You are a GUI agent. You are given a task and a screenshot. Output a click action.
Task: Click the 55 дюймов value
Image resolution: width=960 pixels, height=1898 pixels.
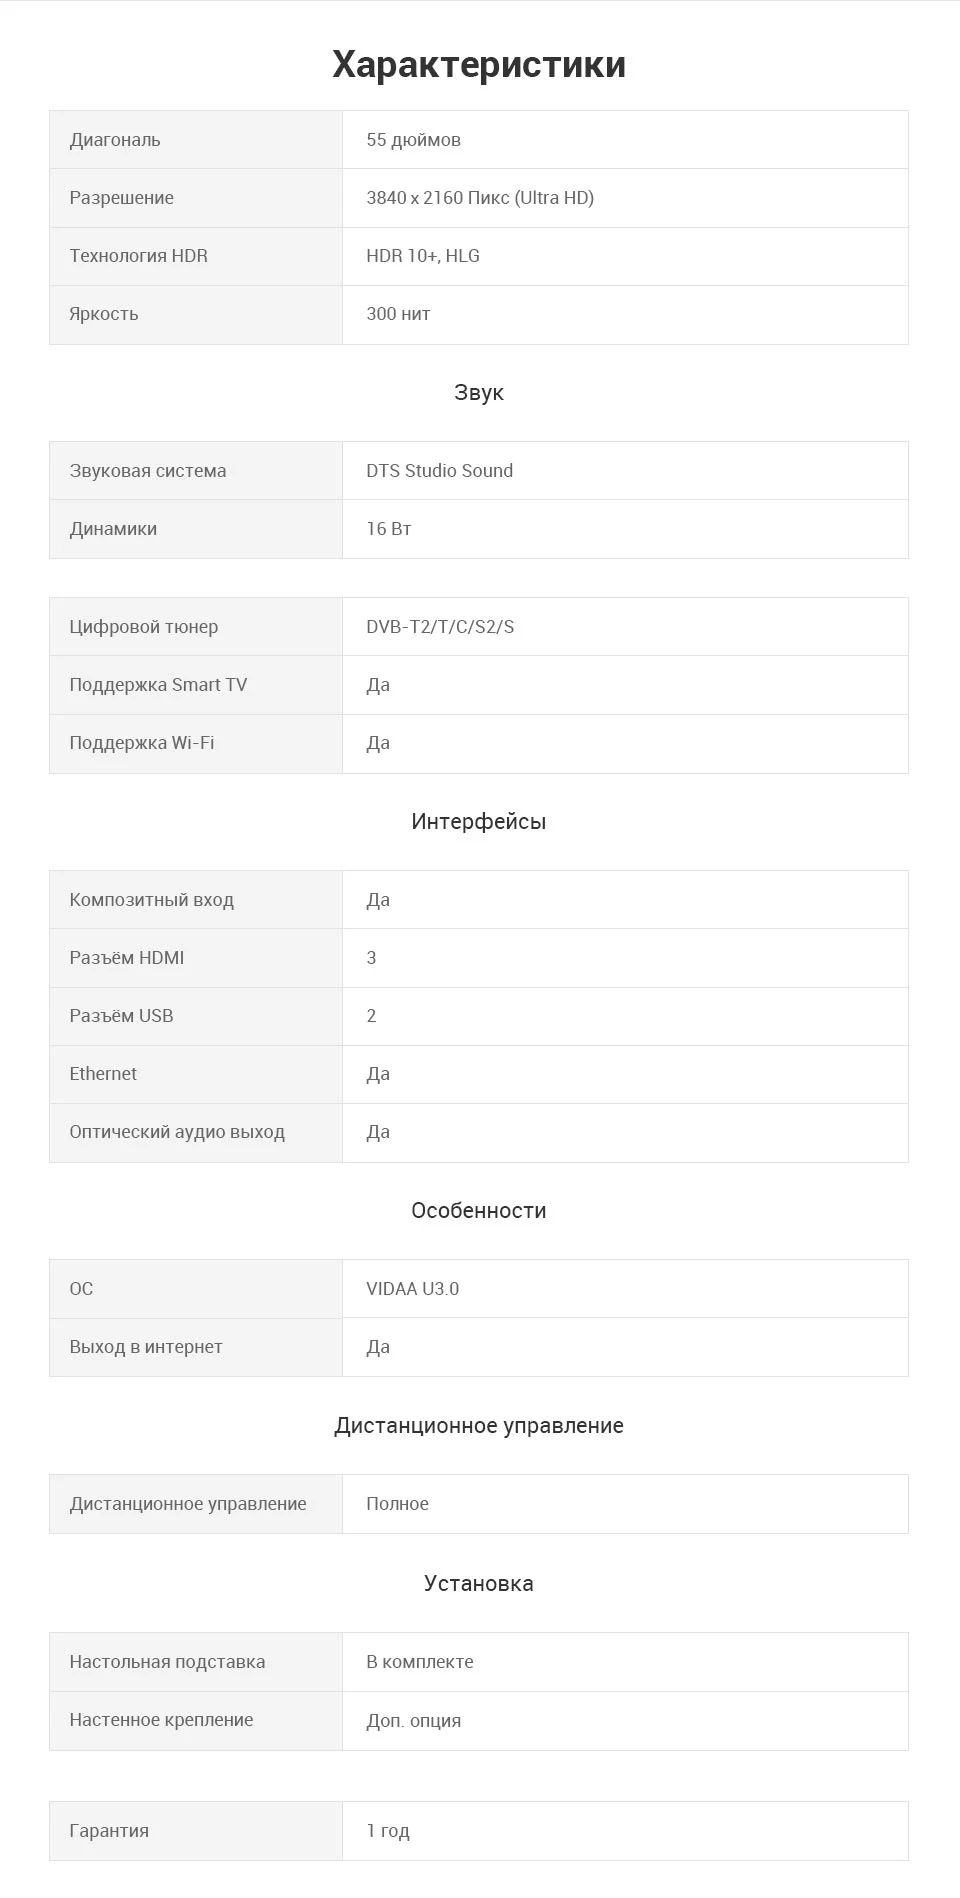(413, 140)
